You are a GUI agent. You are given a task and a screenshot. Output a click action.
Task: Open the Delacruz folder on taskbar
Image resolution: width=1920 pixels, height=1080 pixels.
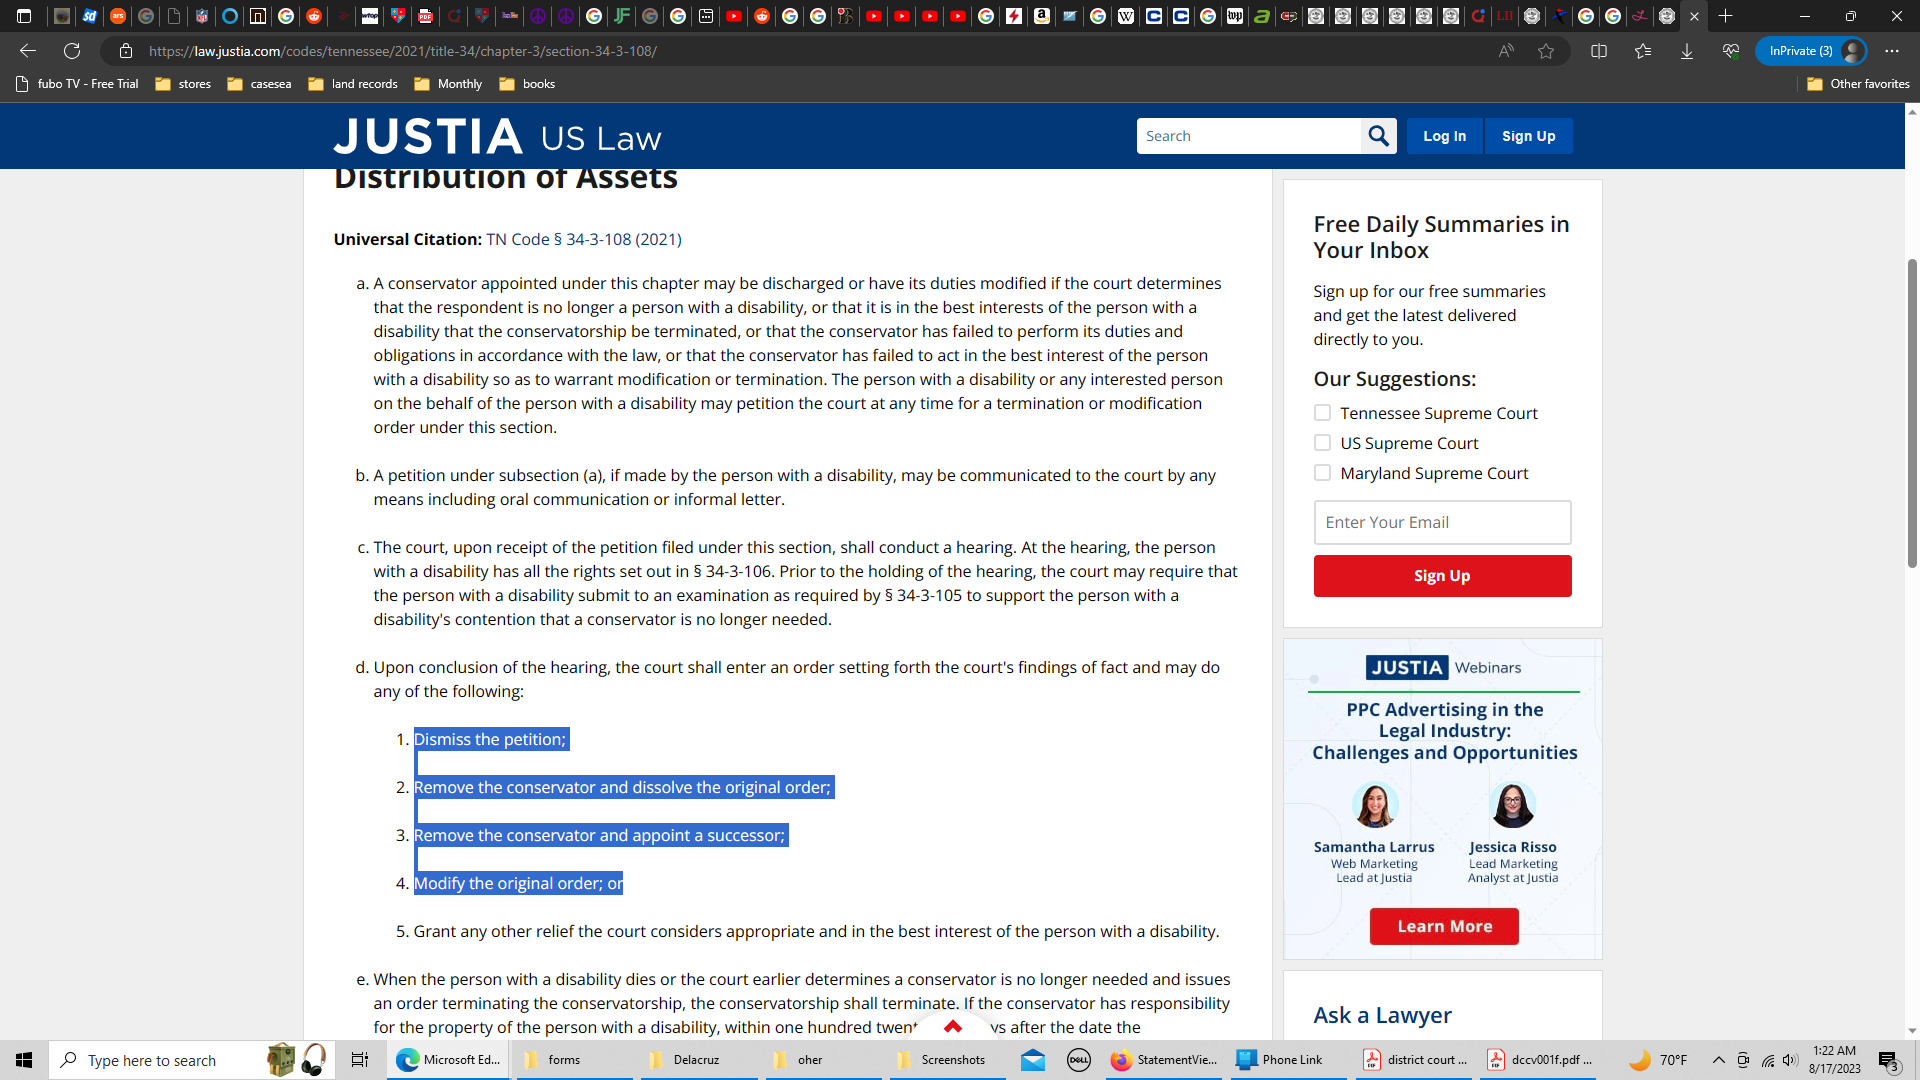[x=699, y=1060]
